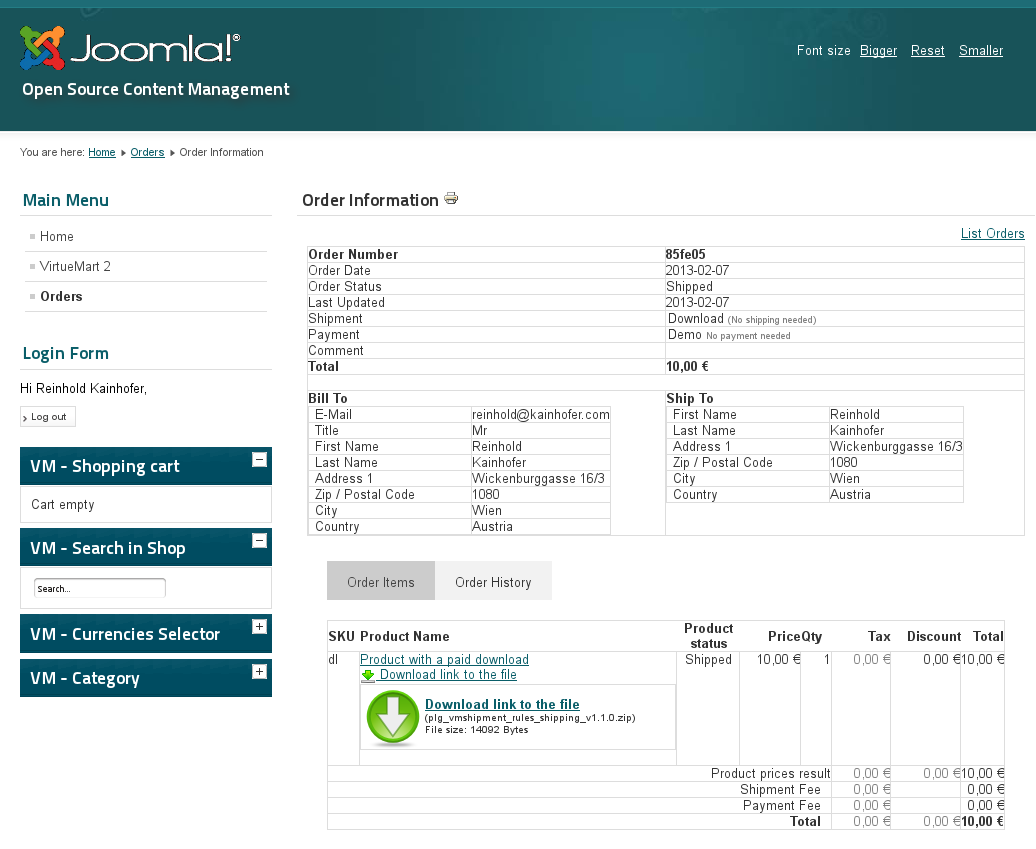Collapse the VM - Search in Shop module
1036x849 pixels.
tap(259, 541)
